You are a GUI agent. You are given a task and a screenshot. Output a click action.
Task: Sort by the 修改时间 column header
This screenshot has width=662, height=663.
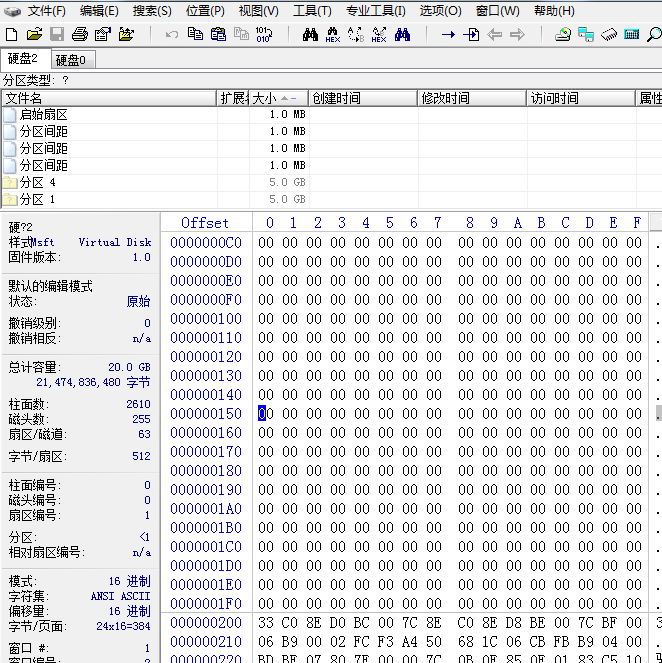(x=472, y=98)
